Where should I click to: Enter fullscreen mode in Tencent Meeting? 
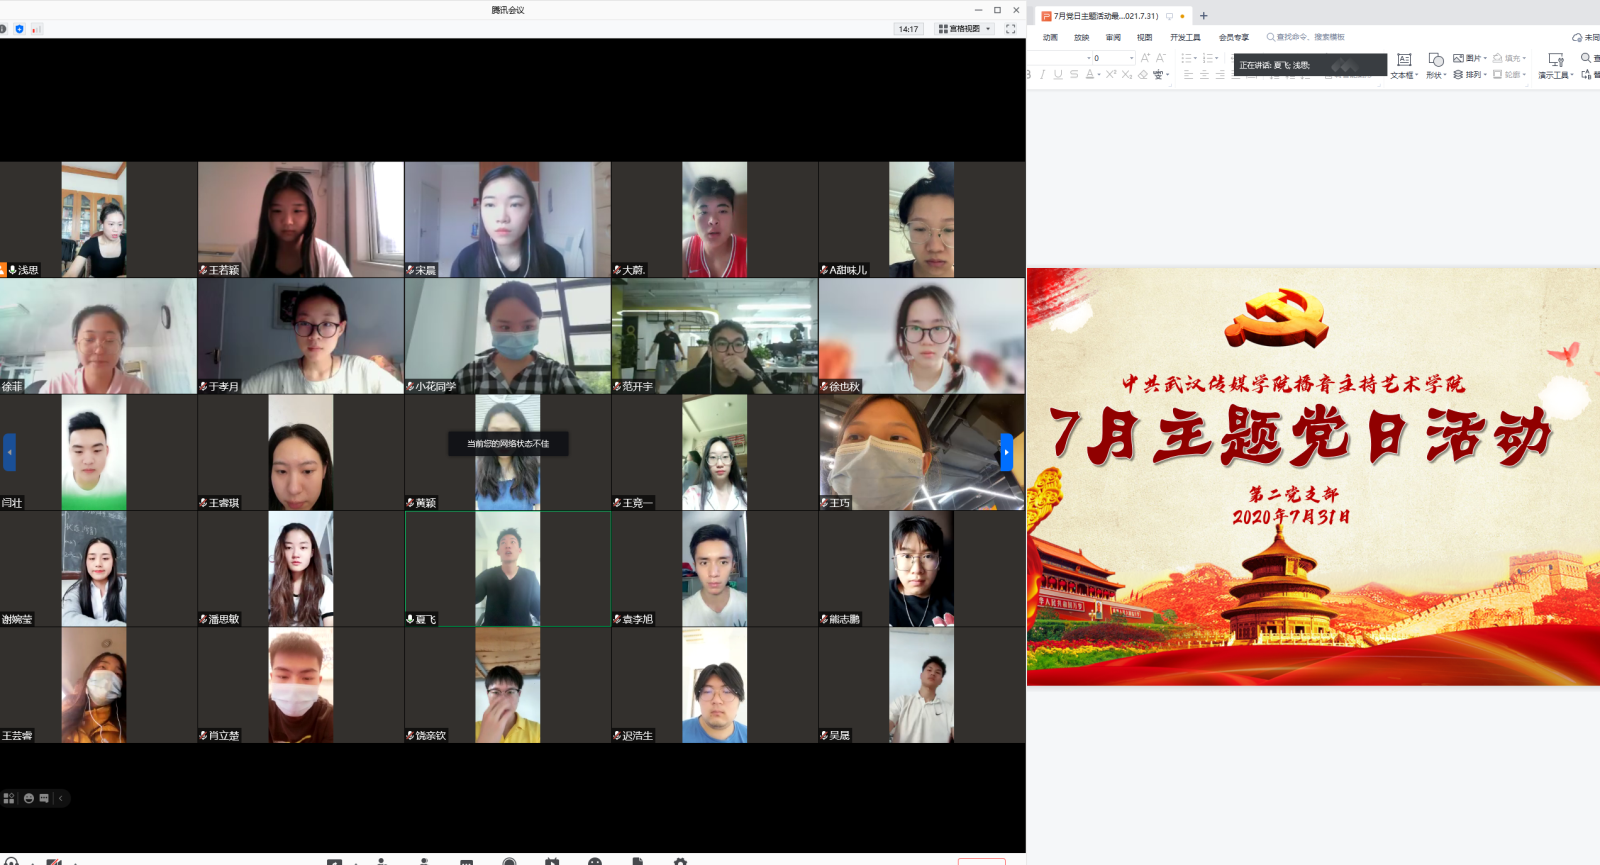point(1010,29)
